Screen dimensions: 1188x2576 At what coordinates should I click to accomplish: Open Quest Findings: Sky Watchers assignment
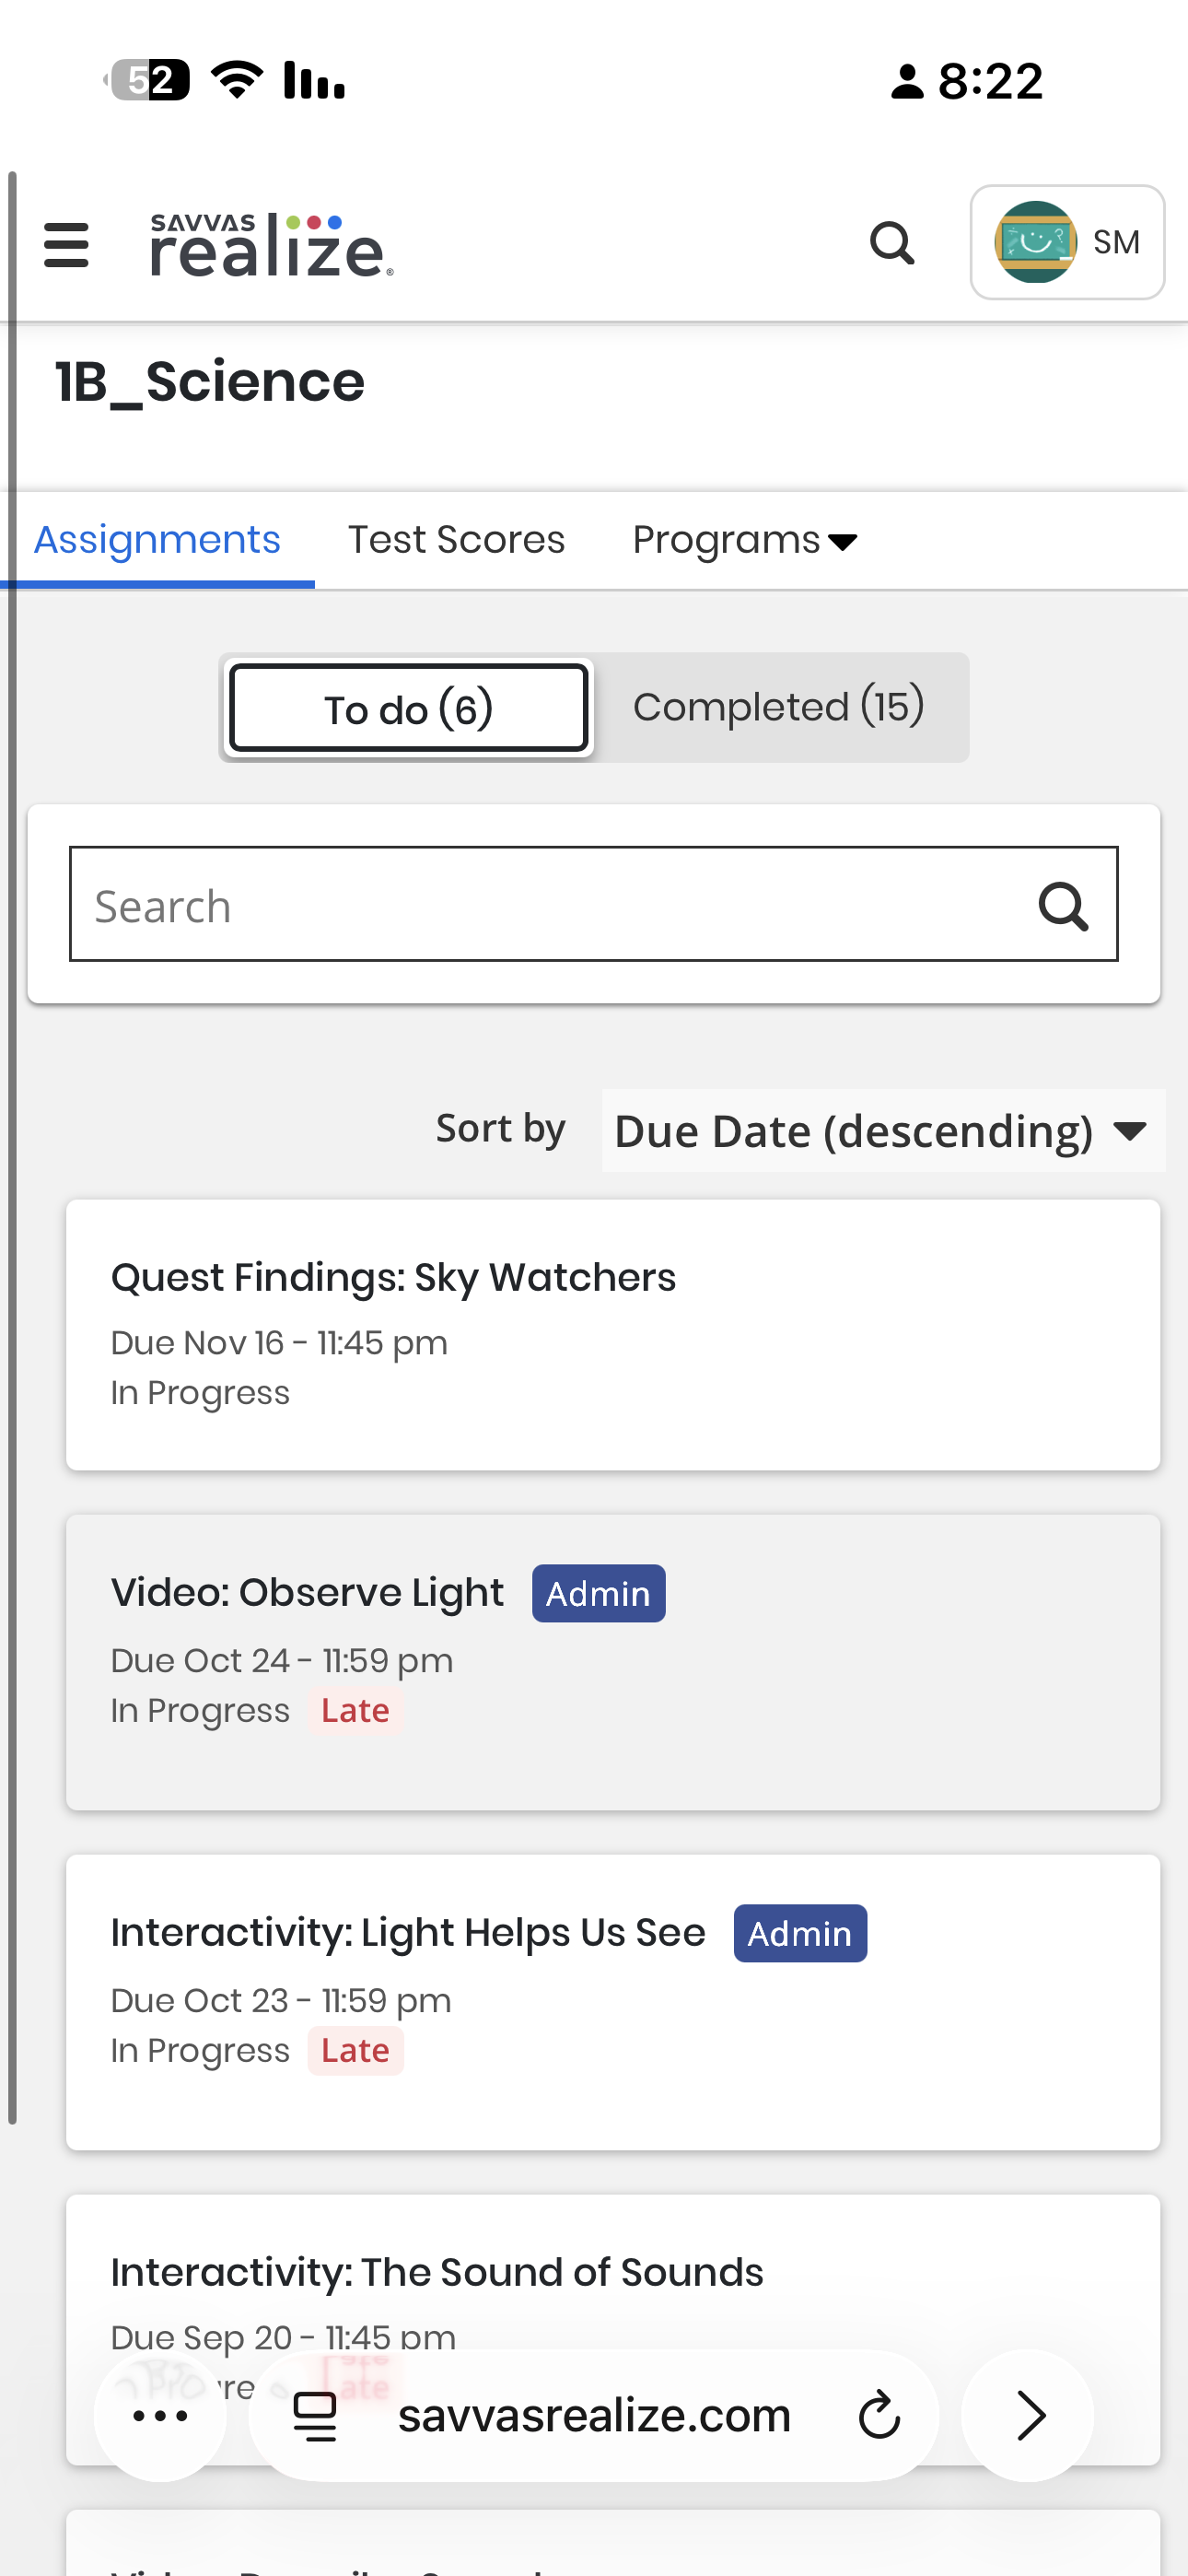(x=393, y=1278)
